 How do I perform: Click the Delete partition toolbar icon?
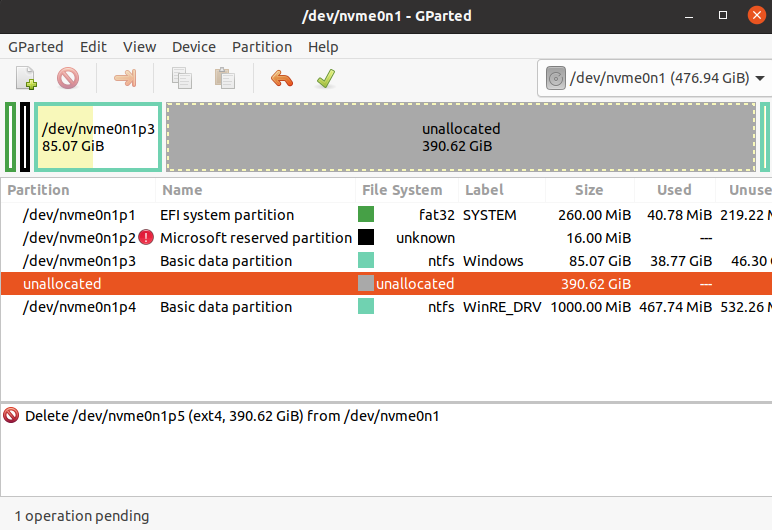tap(68, 78)
